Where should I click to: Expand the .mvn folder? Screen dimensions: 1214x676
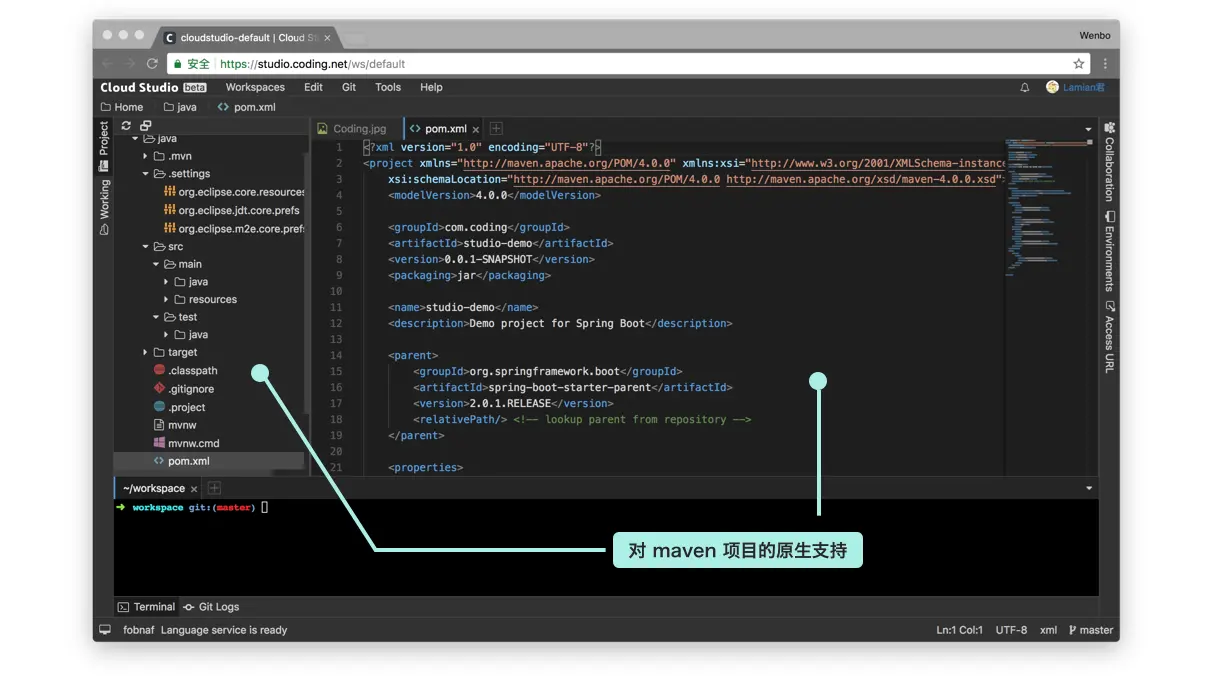(145, 156)
